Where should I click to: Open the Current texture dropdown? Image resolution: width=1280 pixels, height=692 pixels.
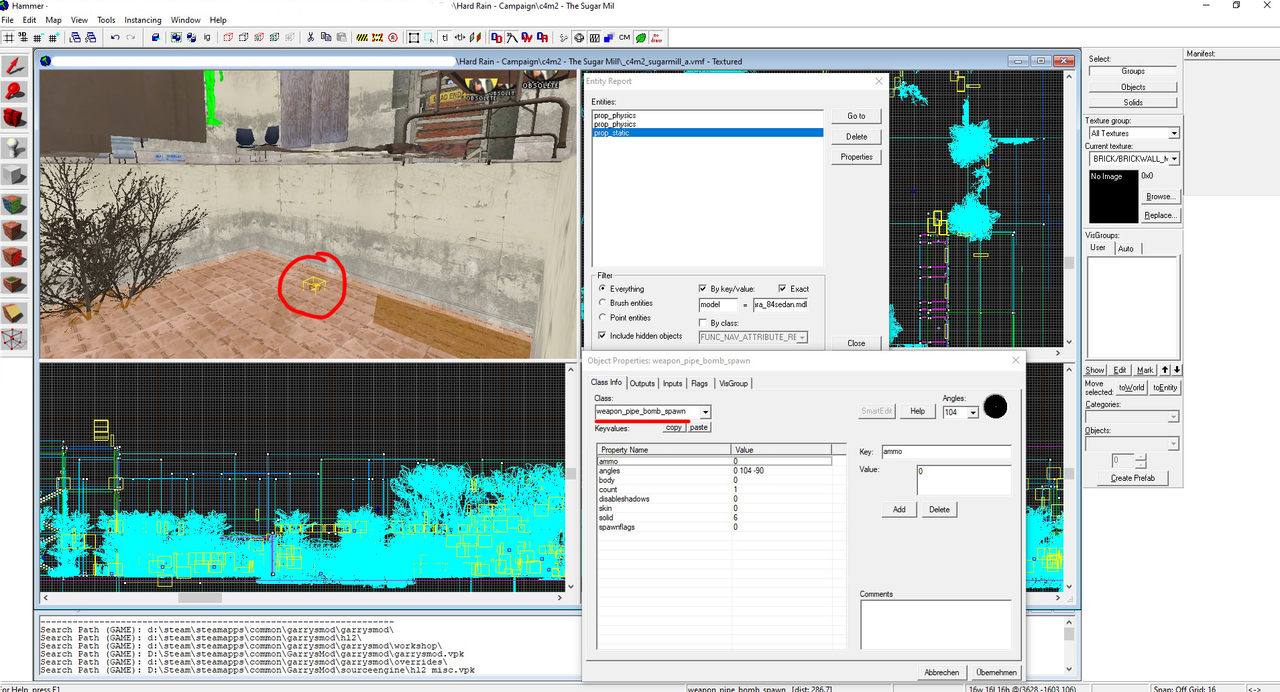[1174, 158]
